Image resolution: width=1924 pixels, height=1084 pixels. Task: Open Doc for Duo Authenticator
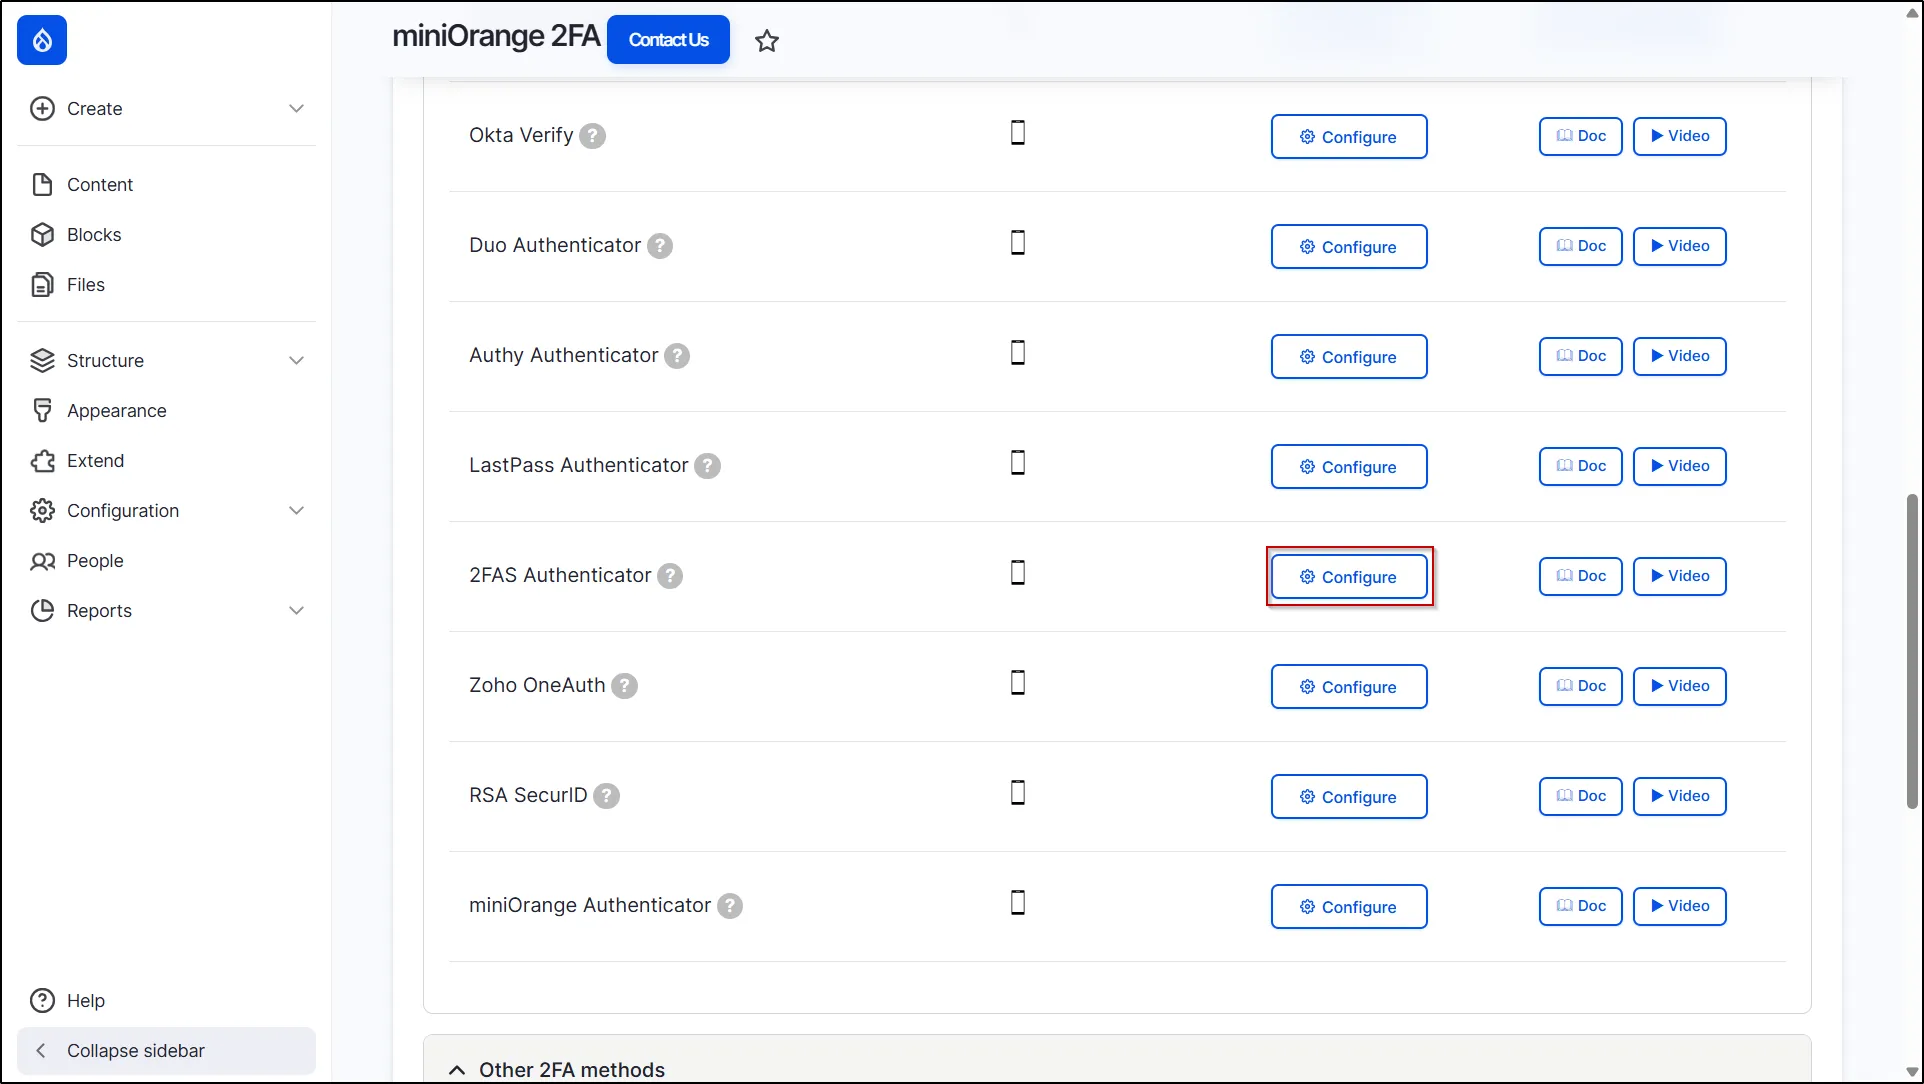click(1581, 246)
